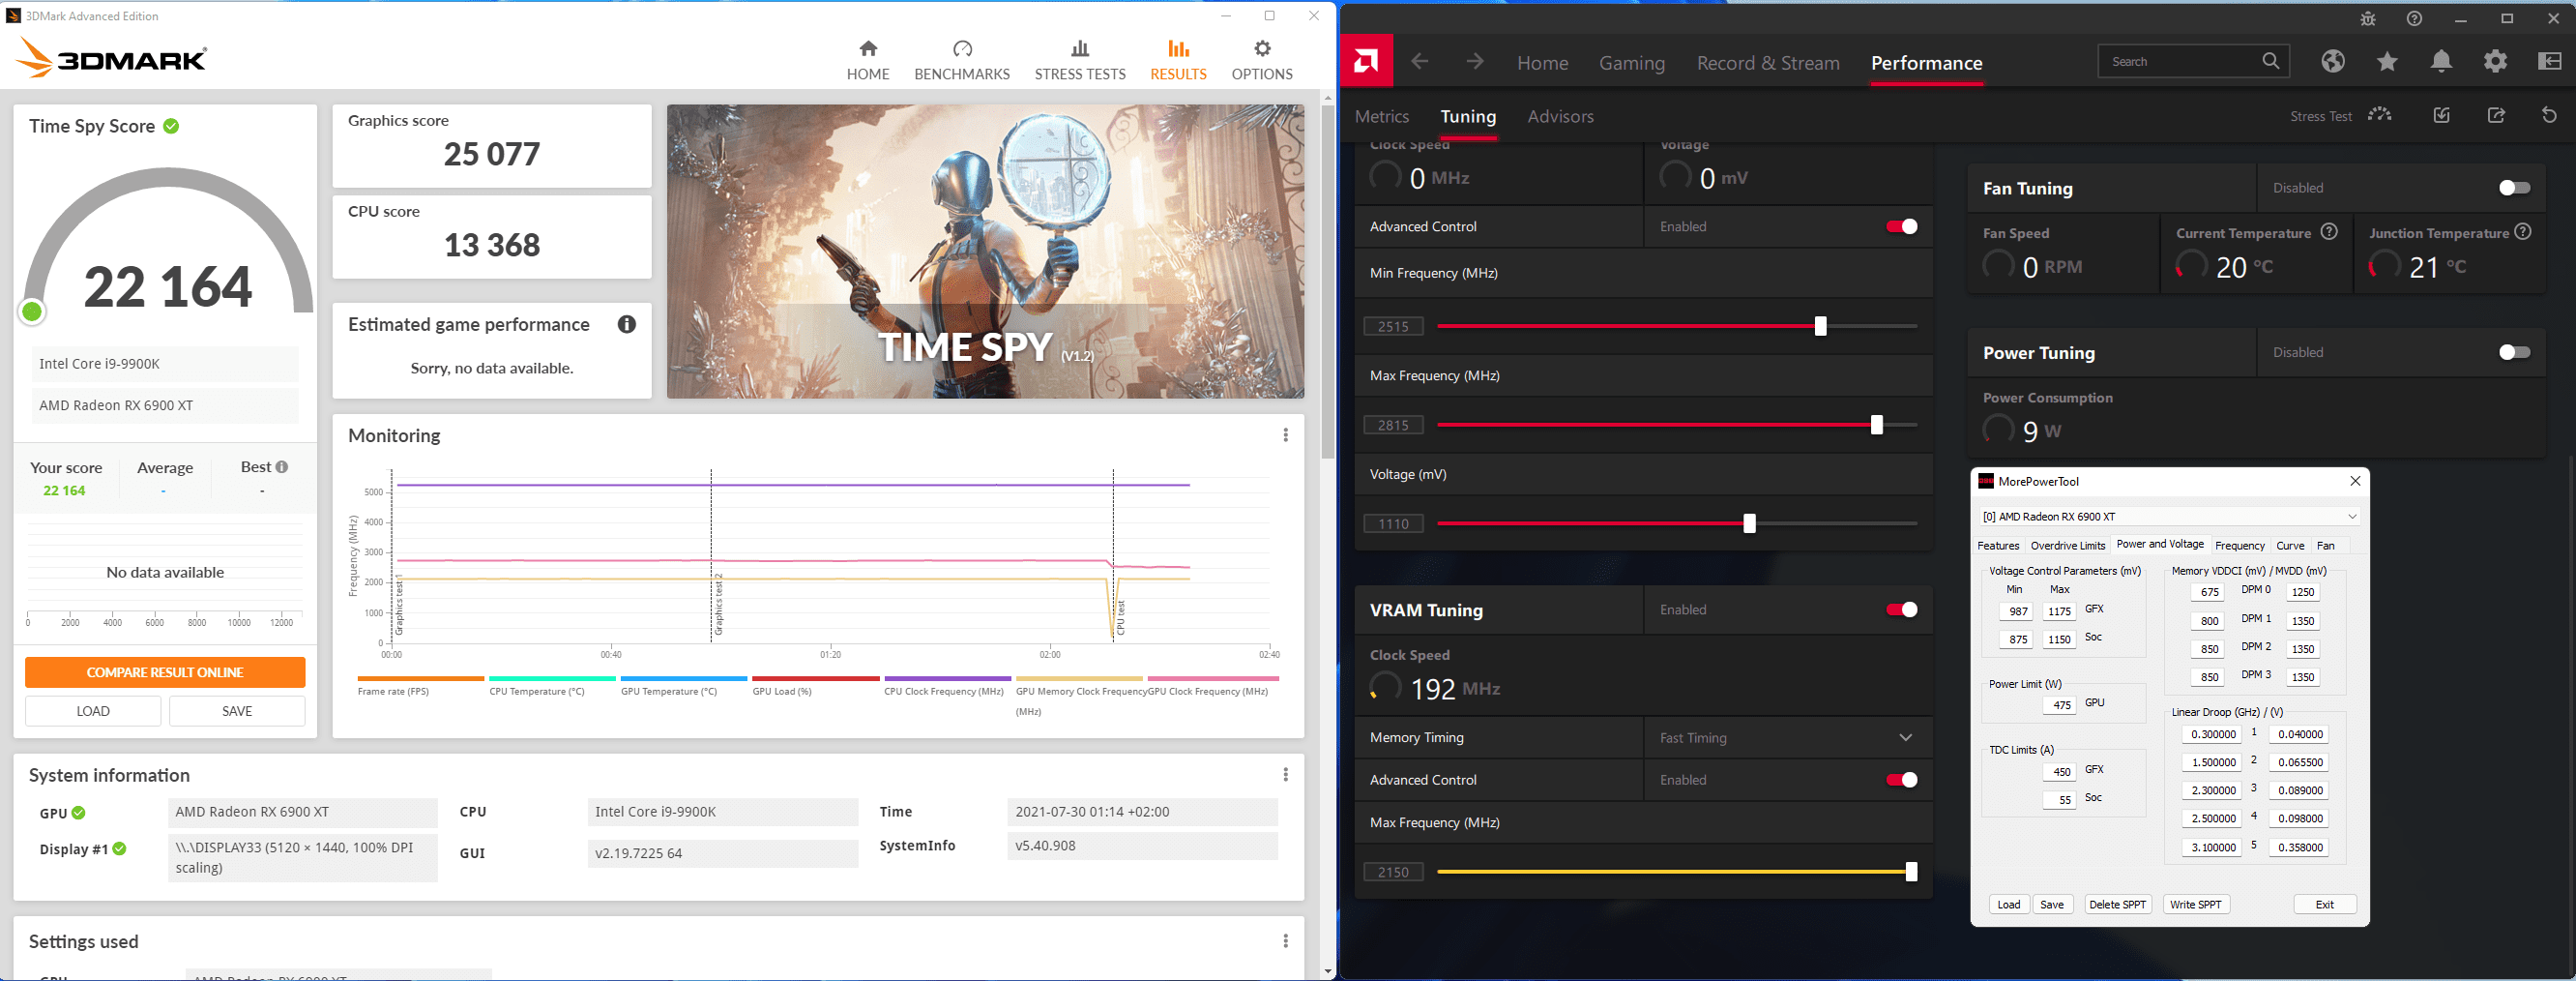Open AMD Software settings gear icon

tap(2495, 62)
